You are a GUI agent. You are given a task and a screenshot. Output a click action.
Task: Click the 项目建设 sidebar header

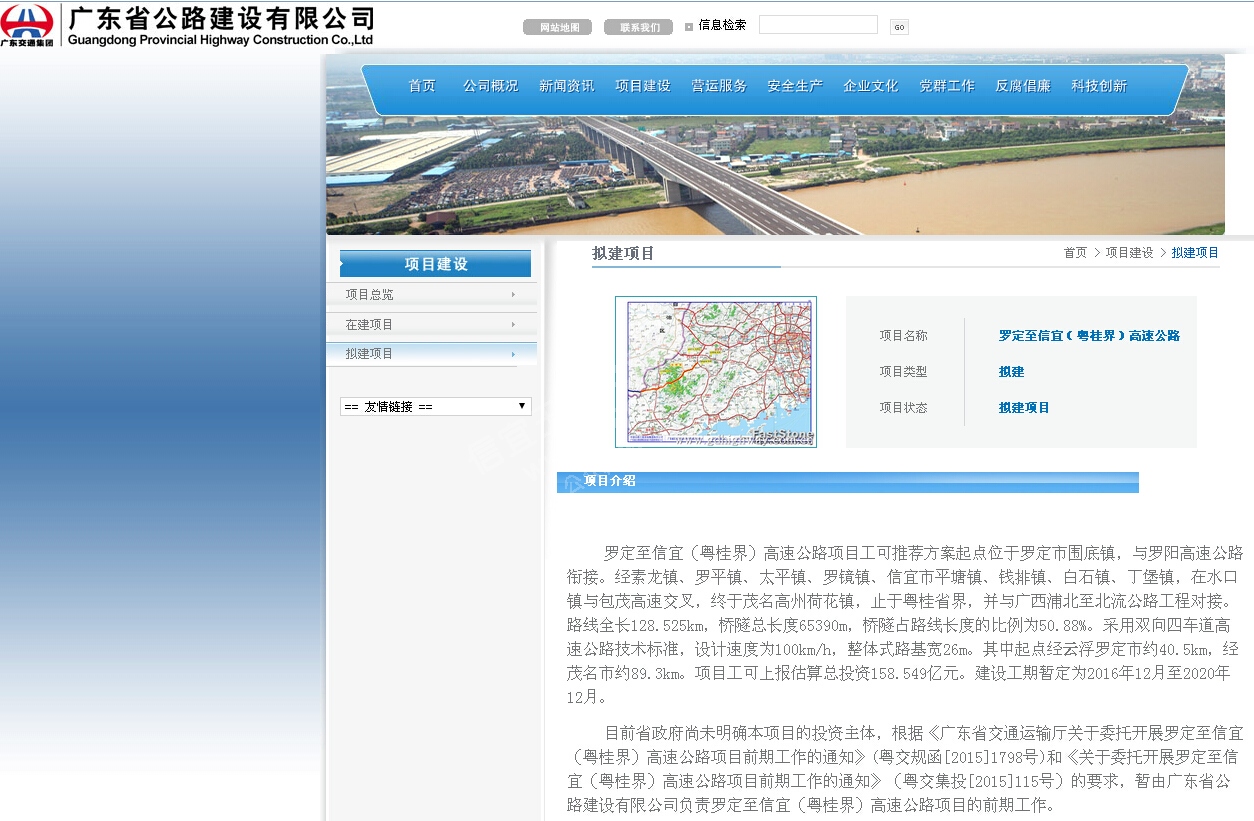(x=436, y=264)
